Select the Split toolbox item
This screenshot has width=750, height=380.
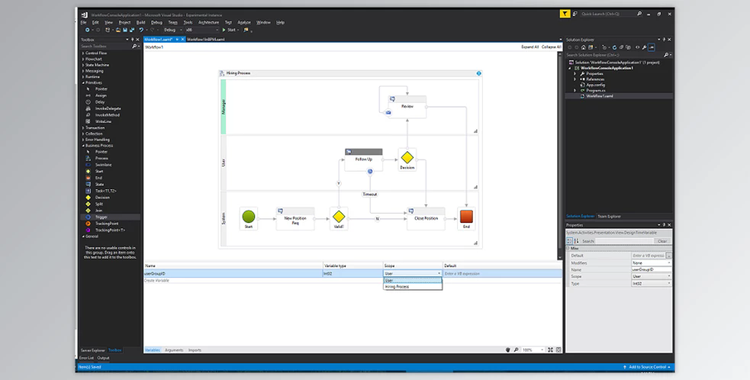pos(99,204)
